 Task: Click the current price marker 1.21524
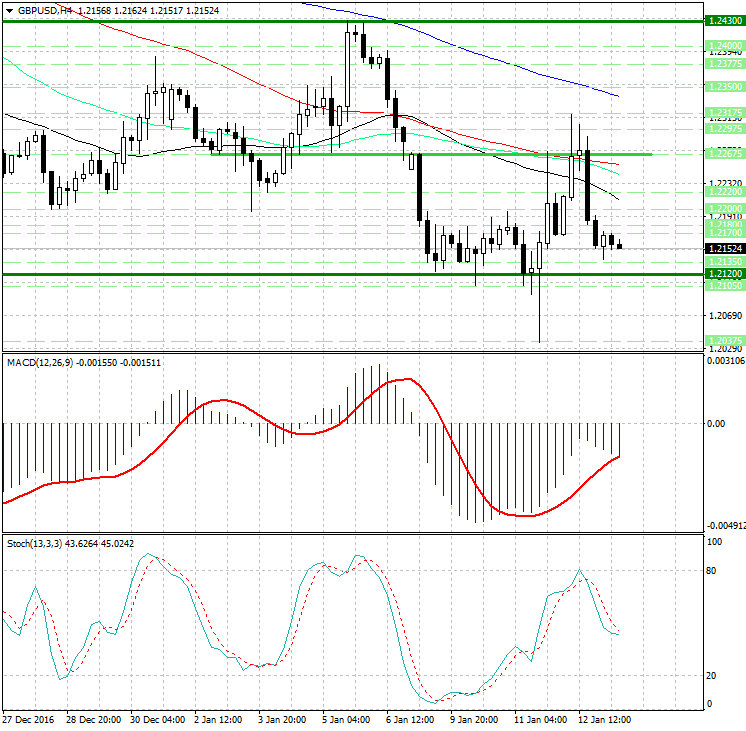point(723,248)
